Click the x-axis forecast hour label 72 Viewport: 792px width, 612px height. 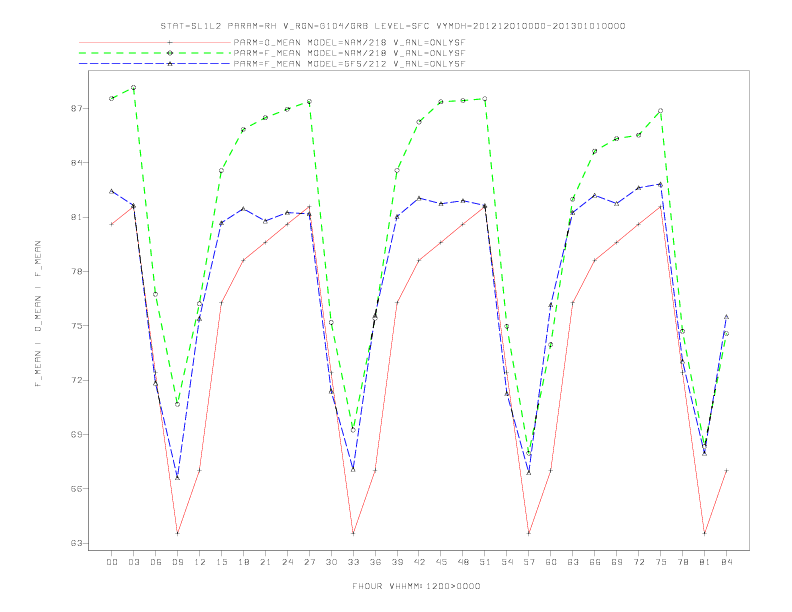[639, 562]
